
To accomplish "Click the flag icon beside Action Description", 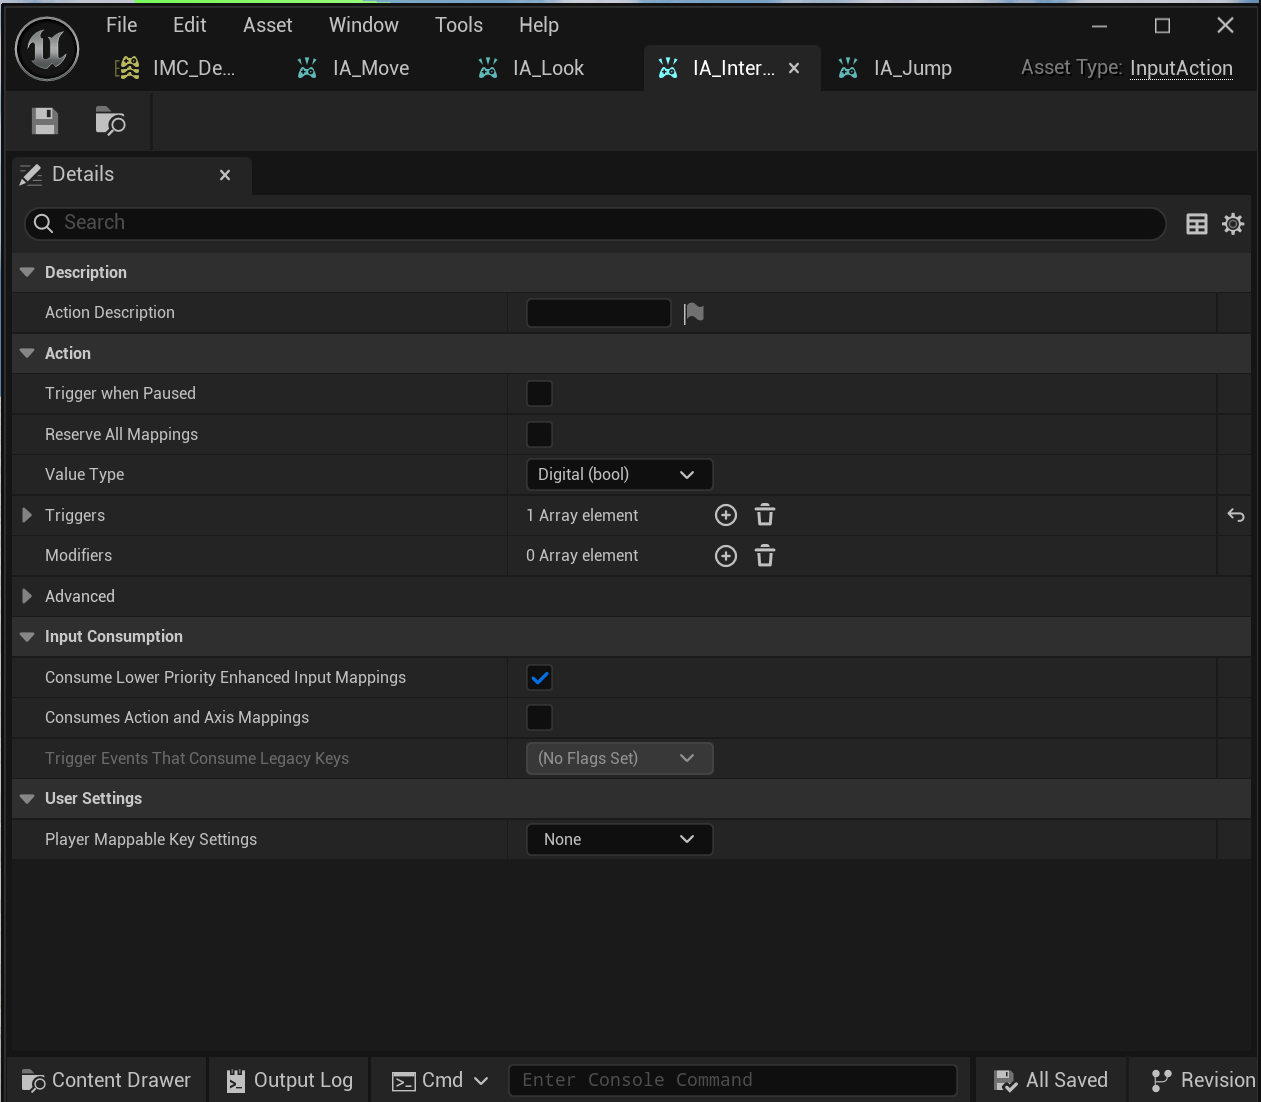I will [x=694, y=314].
